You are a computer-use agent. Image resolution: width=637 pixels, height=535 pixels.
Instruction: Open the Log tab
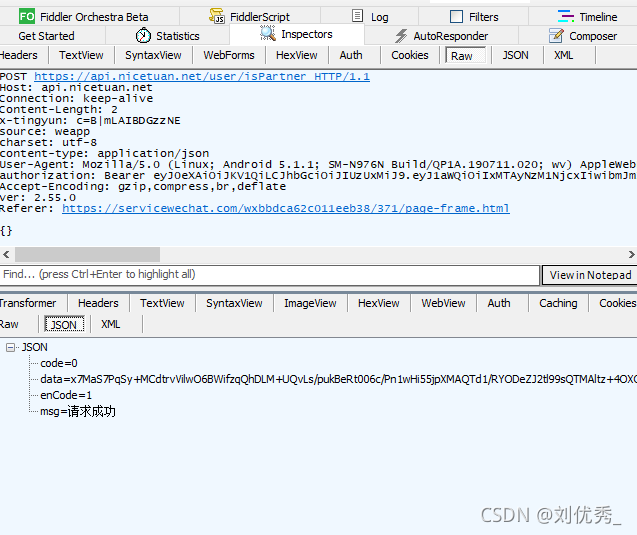[370, 17]
